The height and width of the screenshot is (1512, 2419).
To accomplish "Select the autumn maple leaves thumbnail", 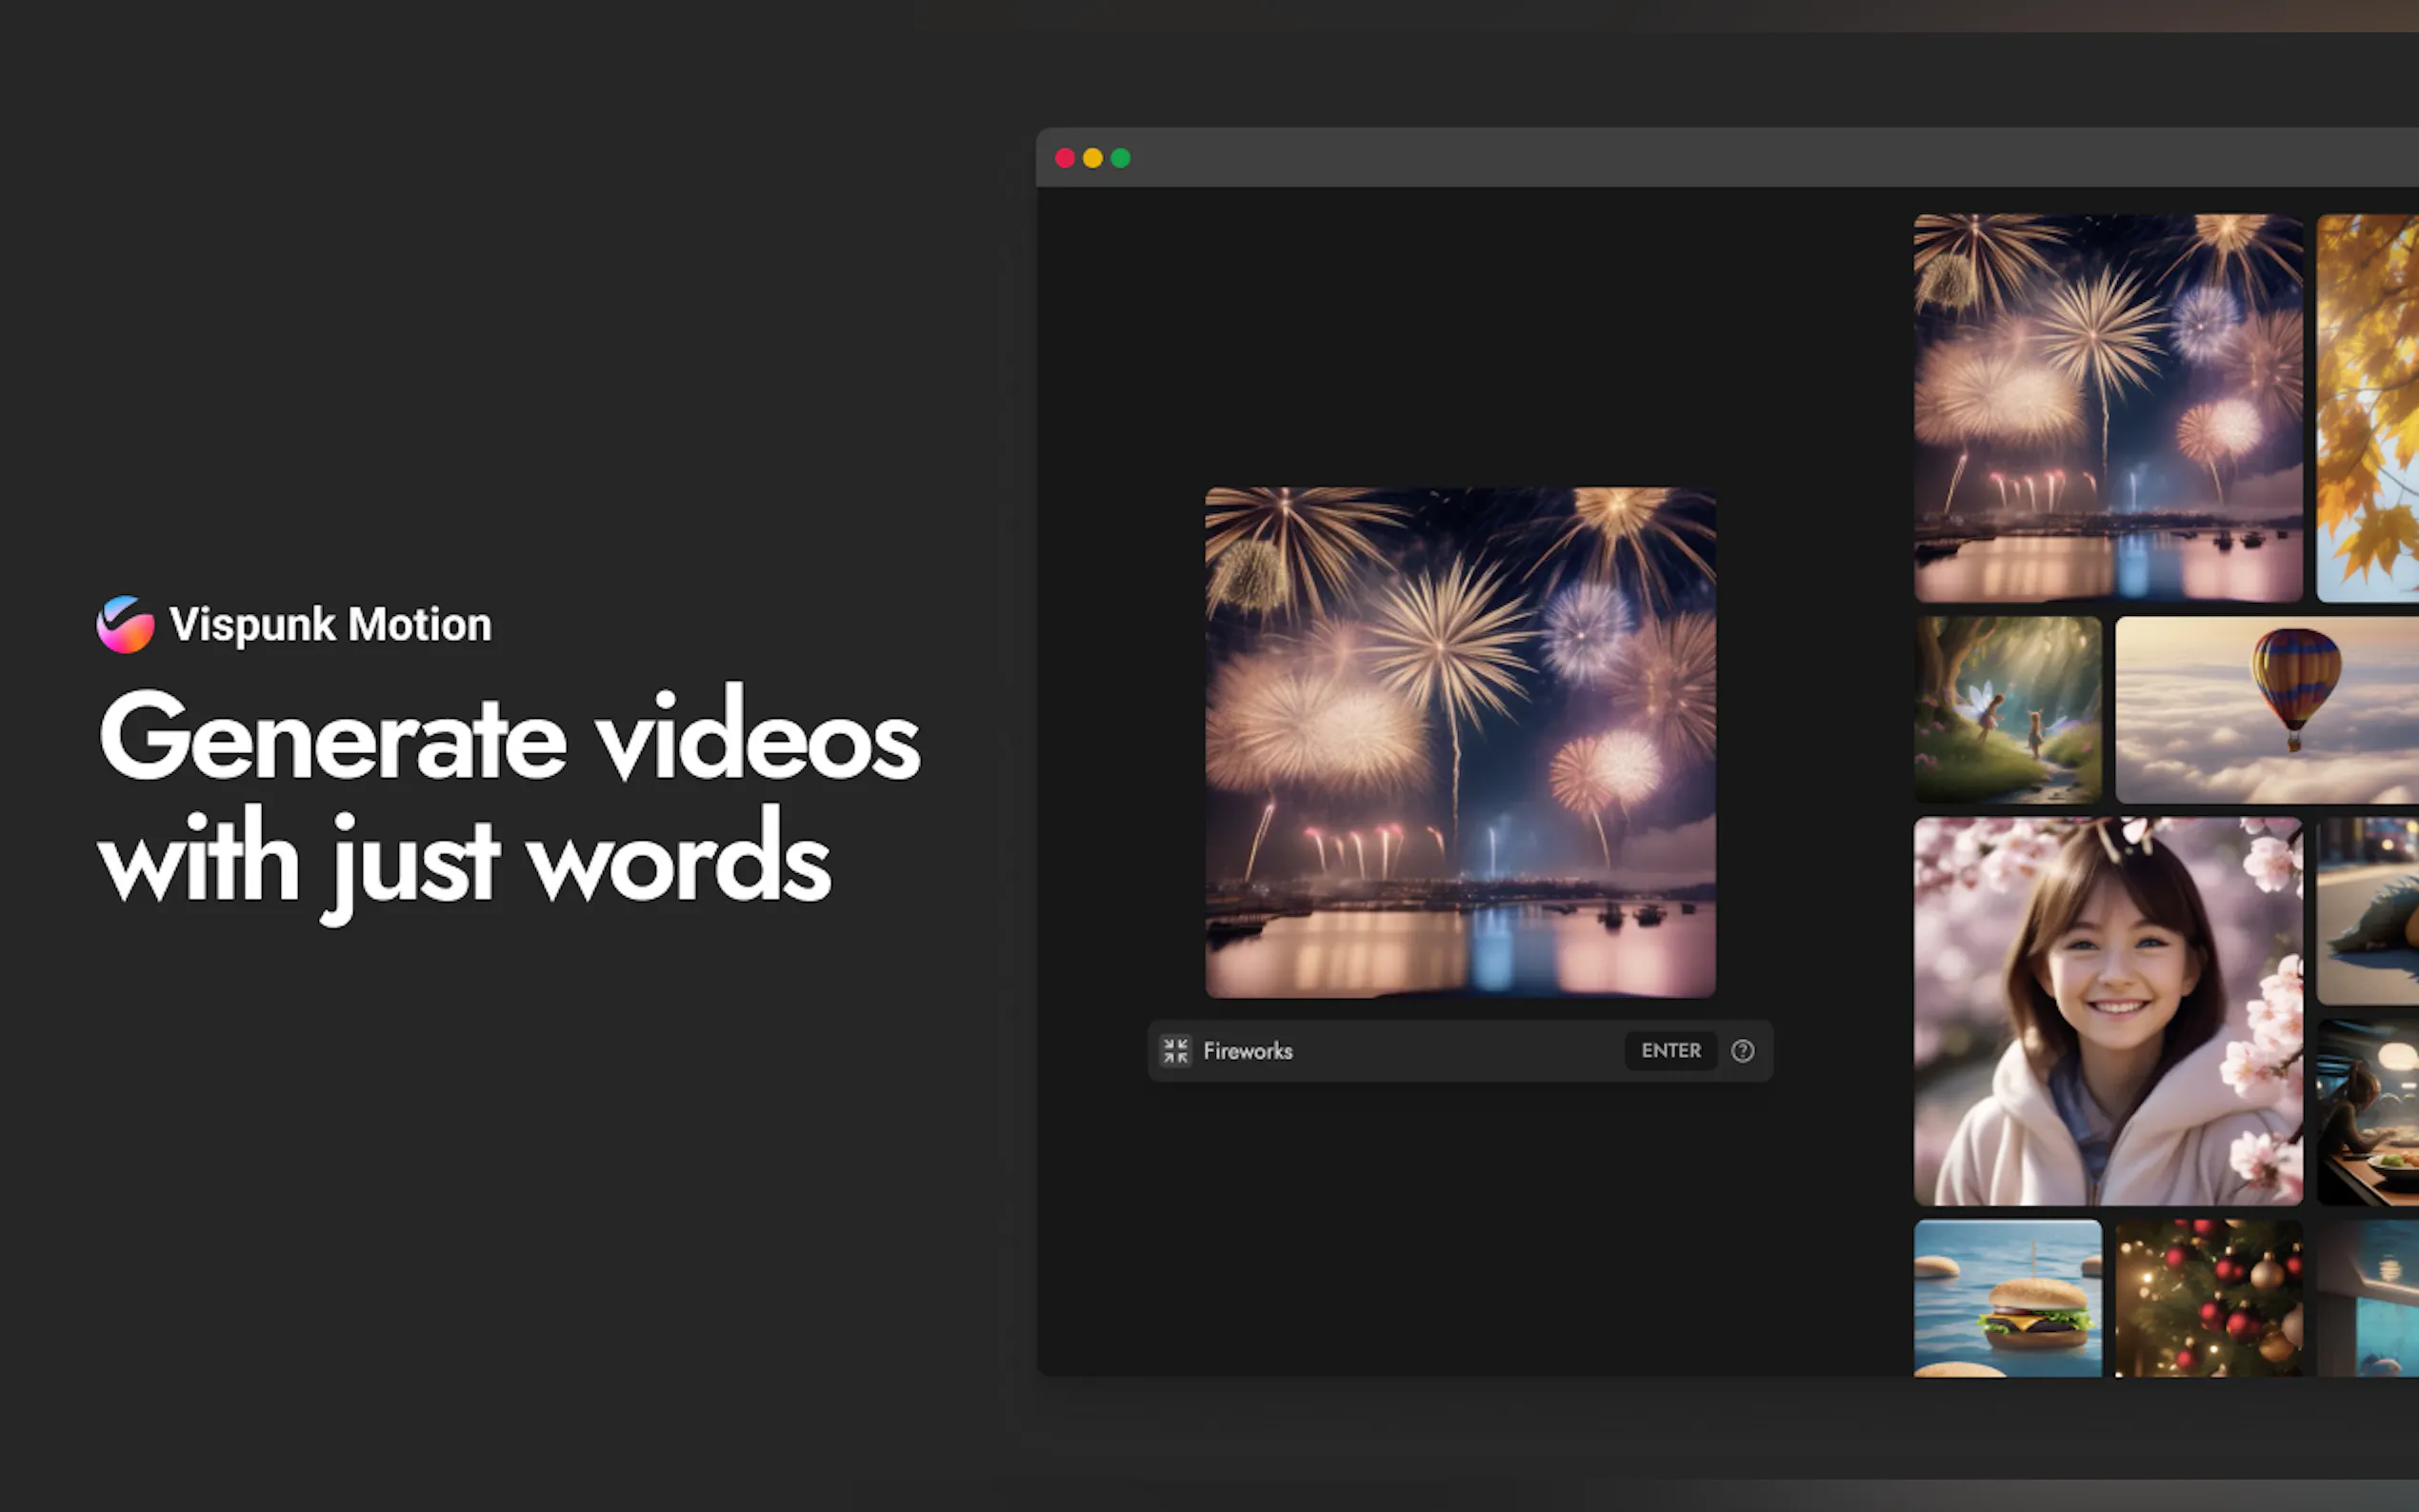I will point(2368,408).
